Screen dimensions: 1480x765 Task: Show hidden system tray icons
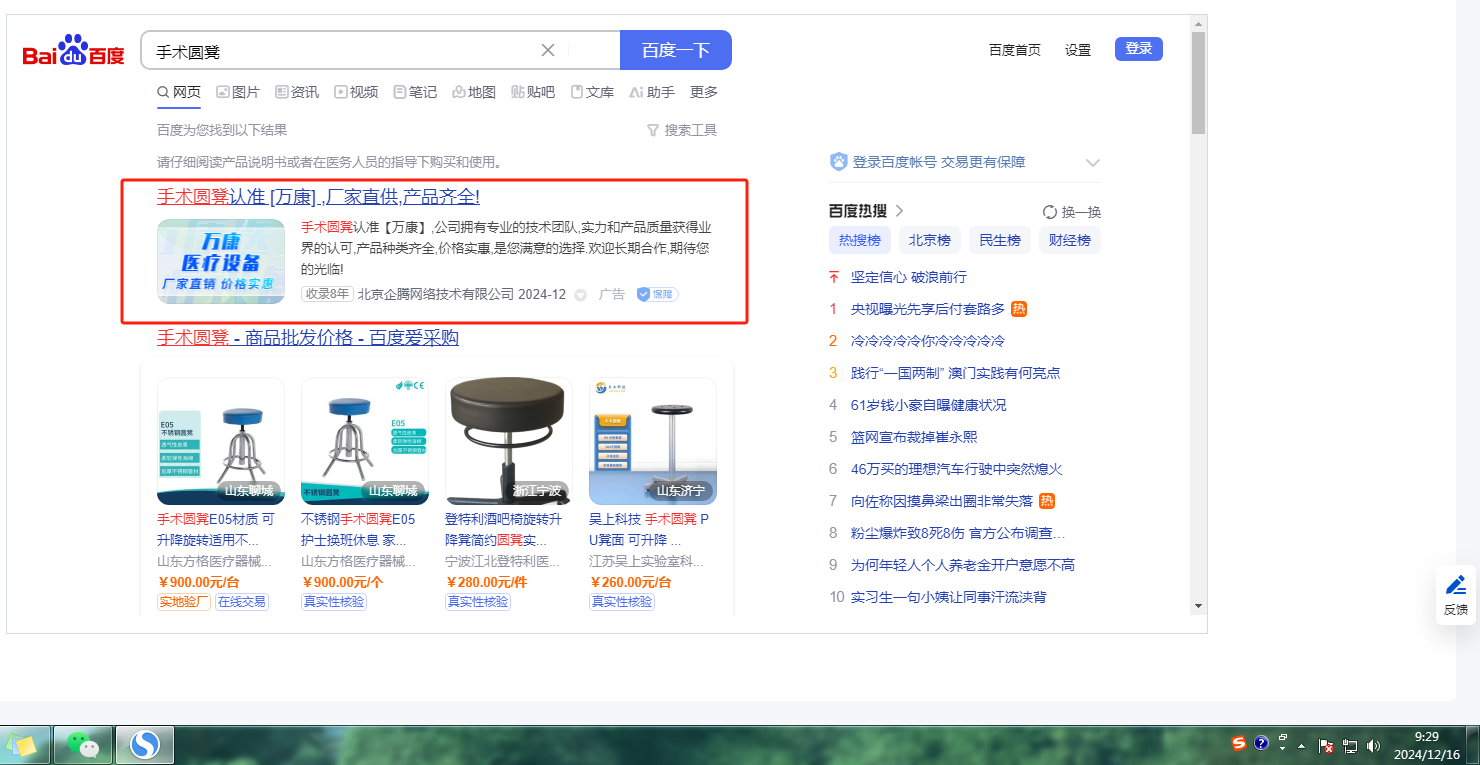coord(1301,746)
